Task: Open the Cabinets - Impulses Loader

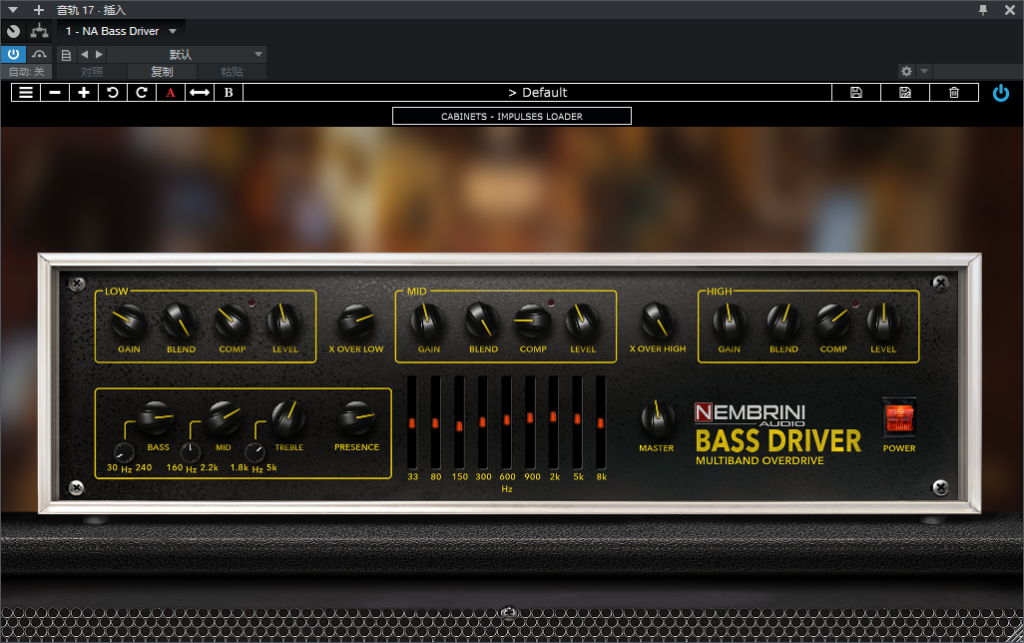Action: [512, 116]
